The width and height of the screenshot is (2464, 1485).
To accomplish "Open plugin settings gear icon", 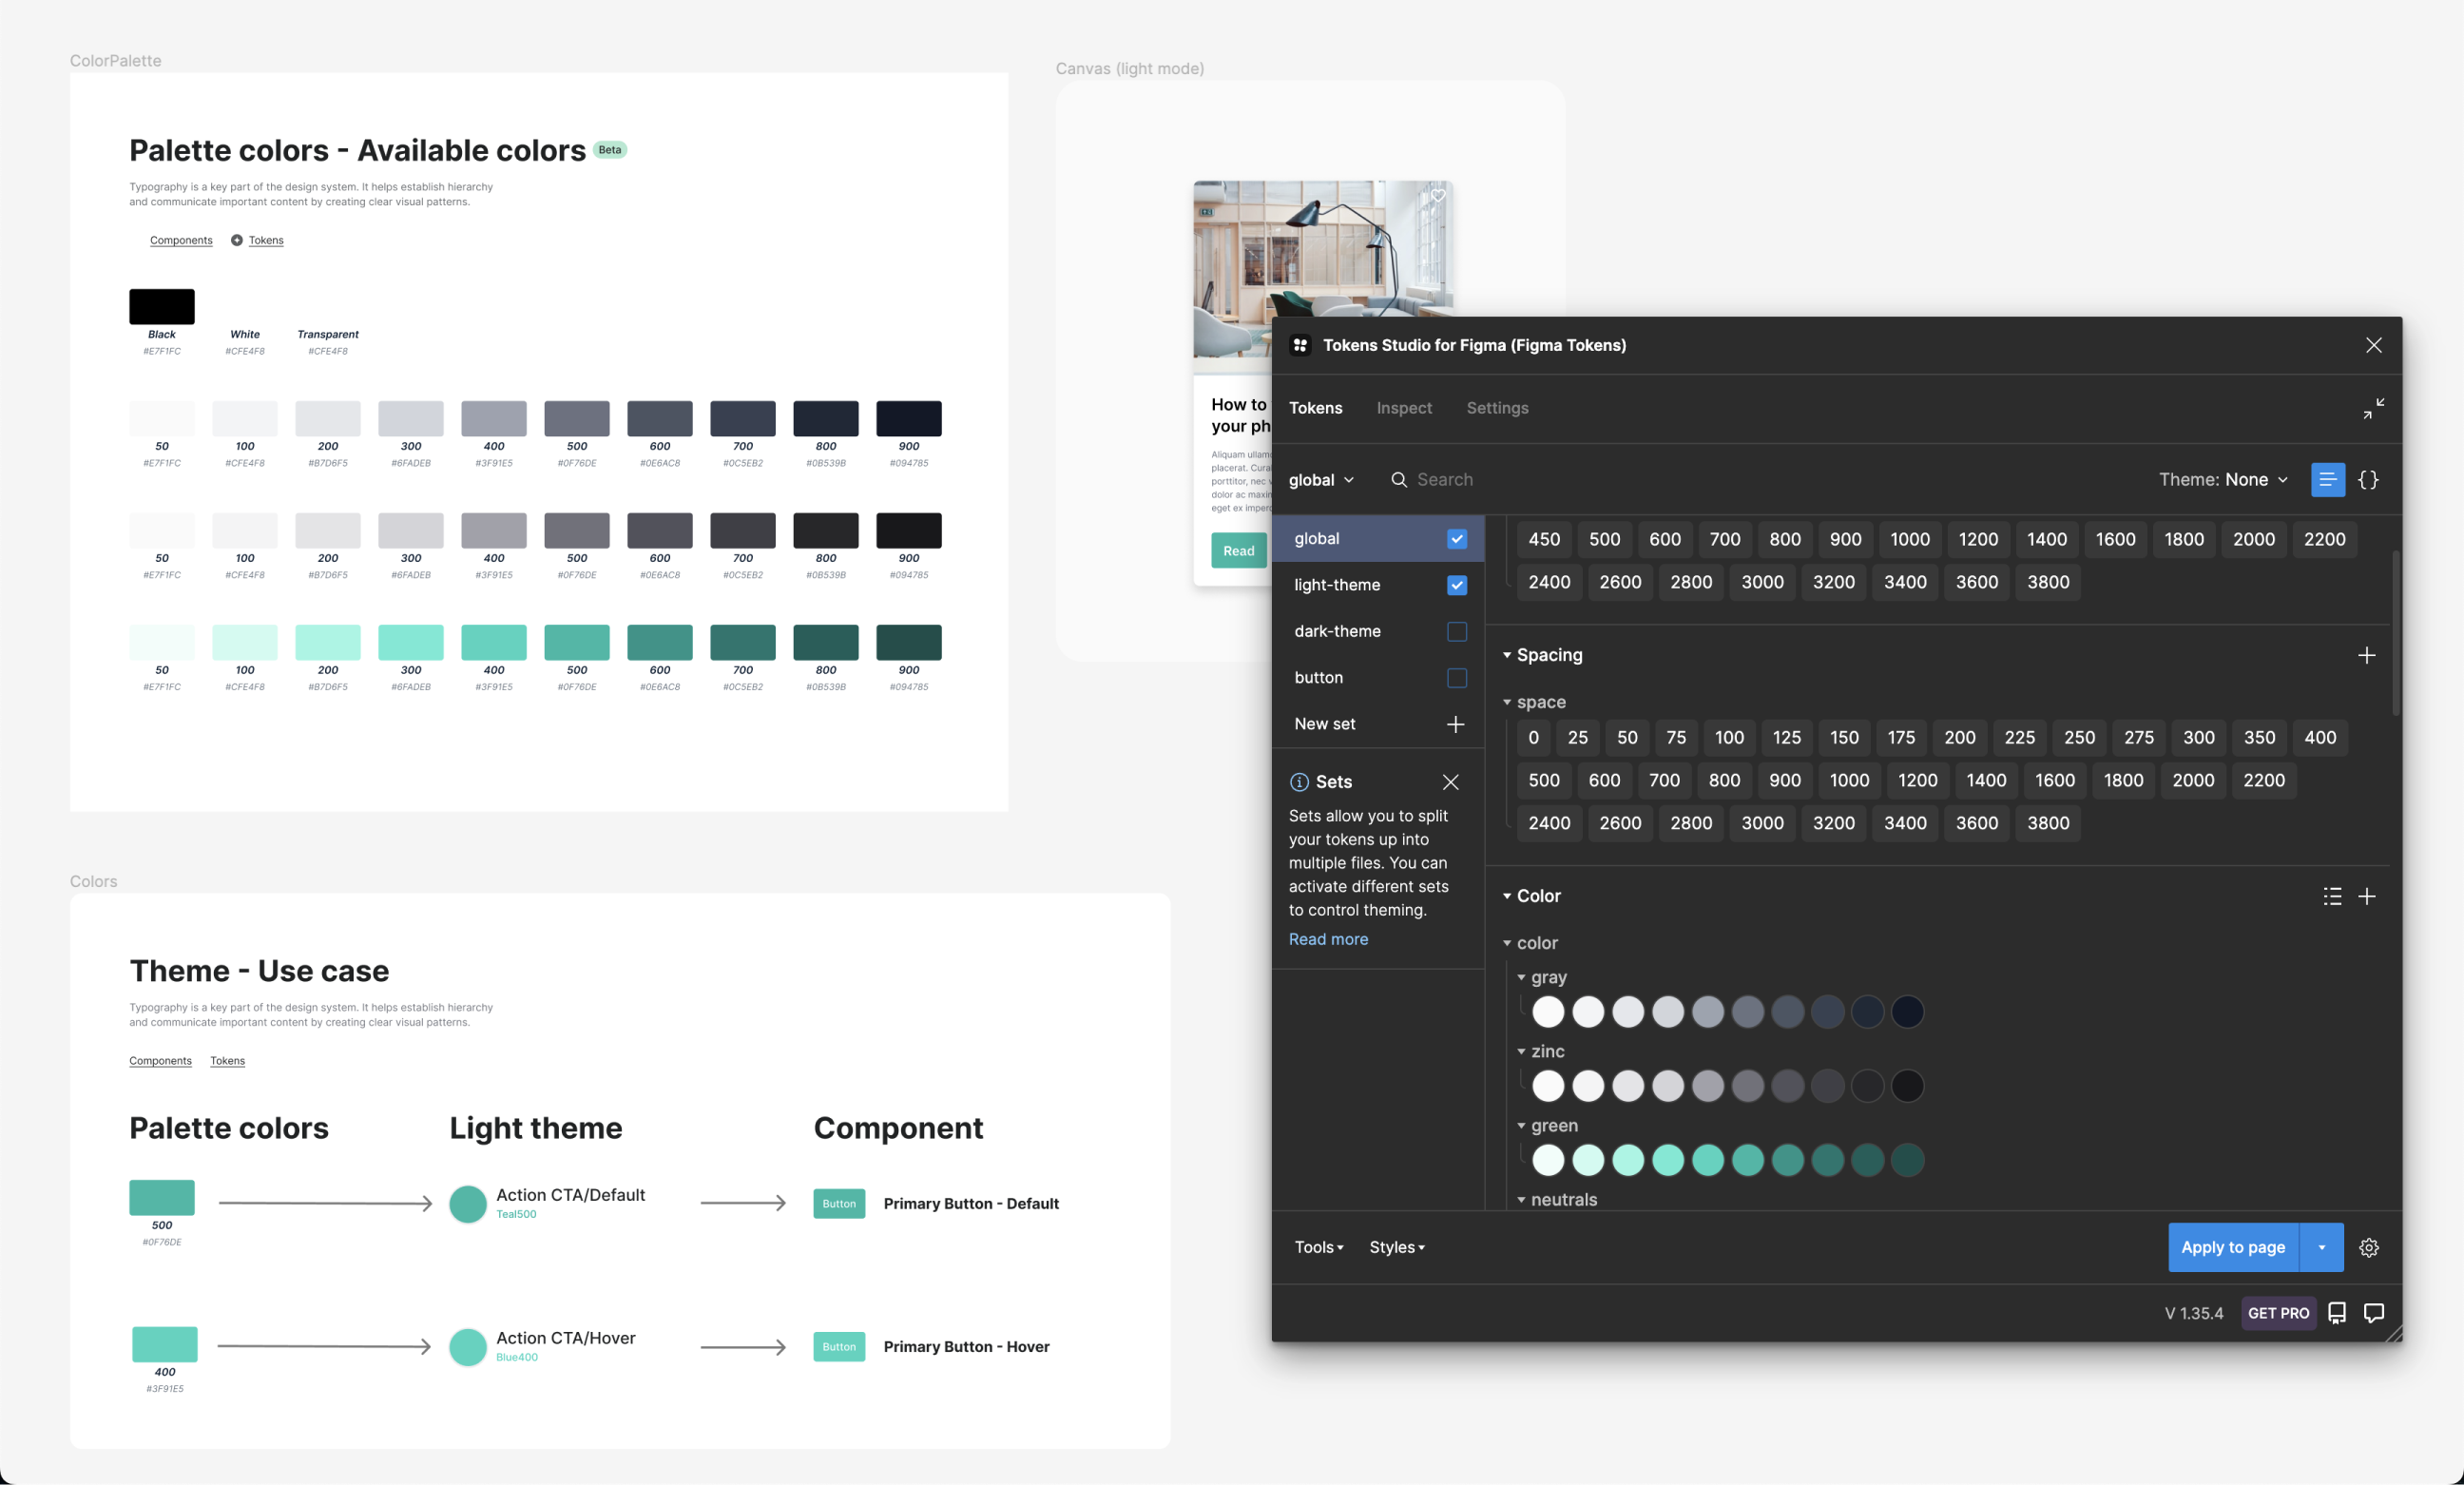I will (x=2368, y=1247).
